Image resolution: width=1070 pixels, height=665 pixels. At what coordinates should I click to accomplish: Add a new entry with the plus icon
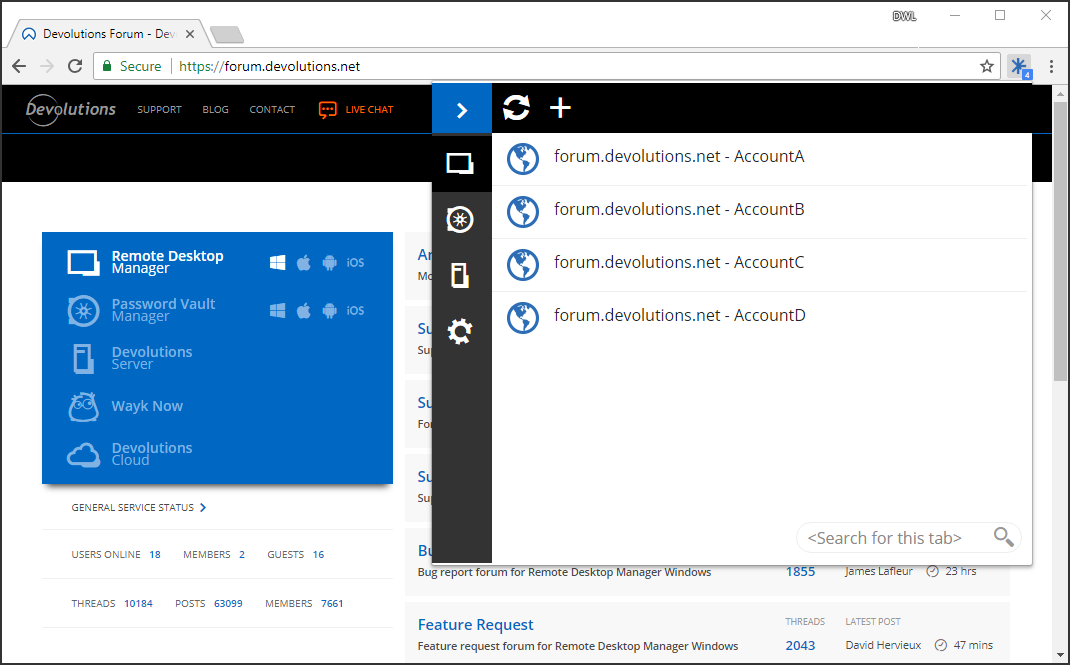click(x=560, y=108)
